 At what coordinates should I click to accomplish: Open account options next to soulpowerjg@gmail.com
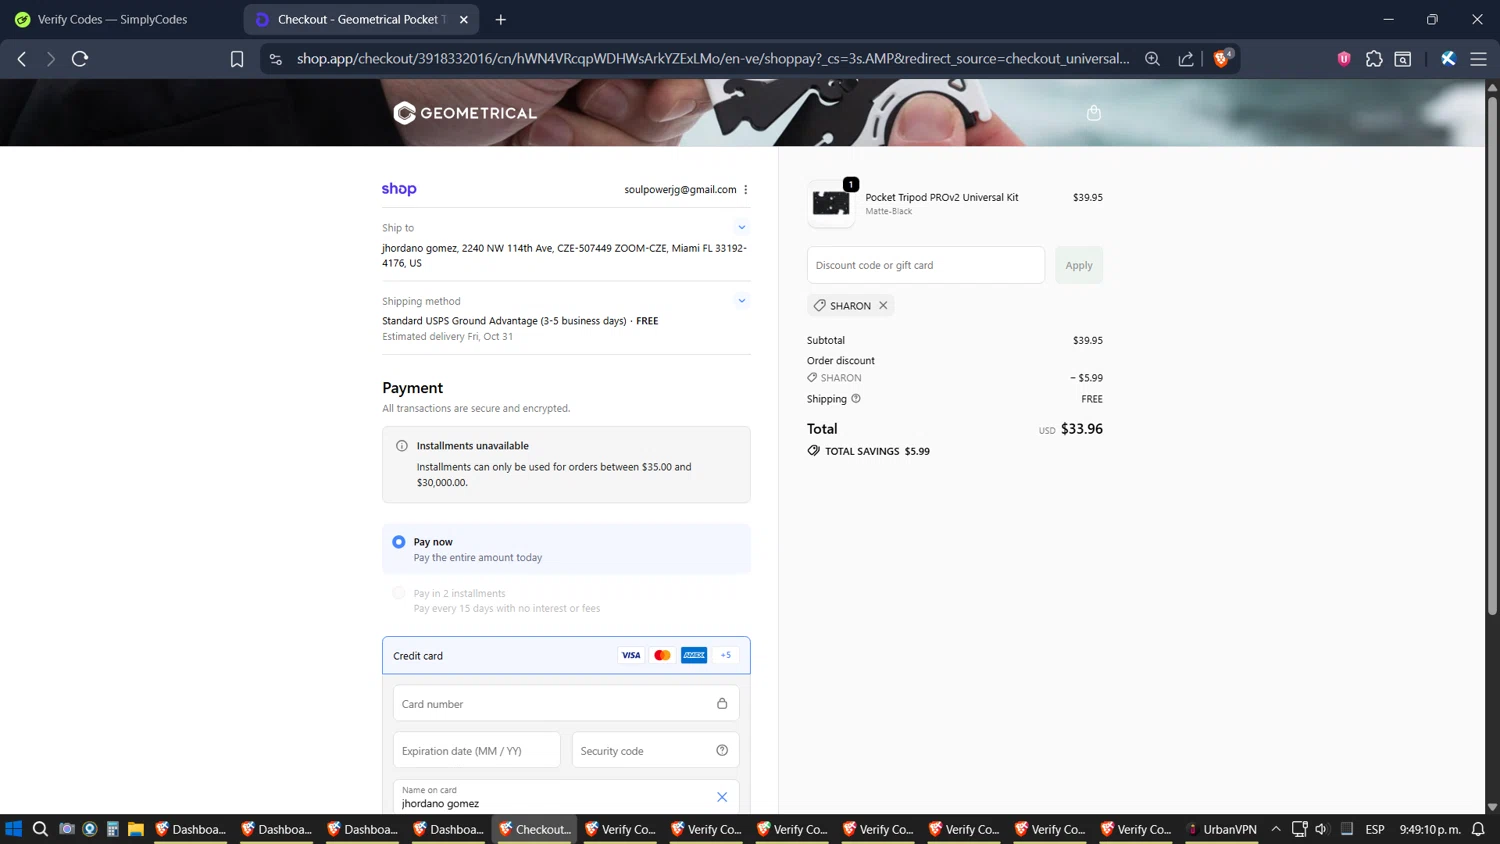coord(746,189)
